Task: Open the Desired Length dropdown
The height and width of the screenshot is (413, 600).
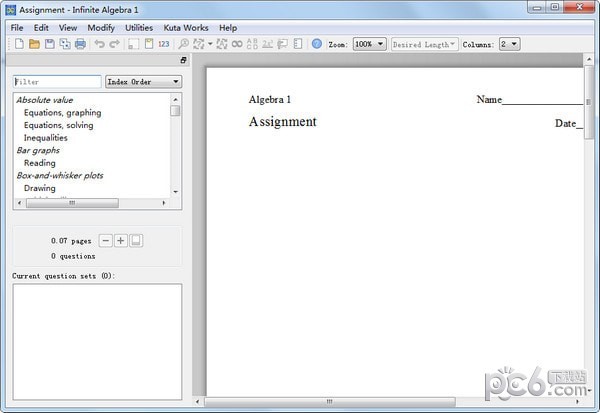Action: (424, 44)
